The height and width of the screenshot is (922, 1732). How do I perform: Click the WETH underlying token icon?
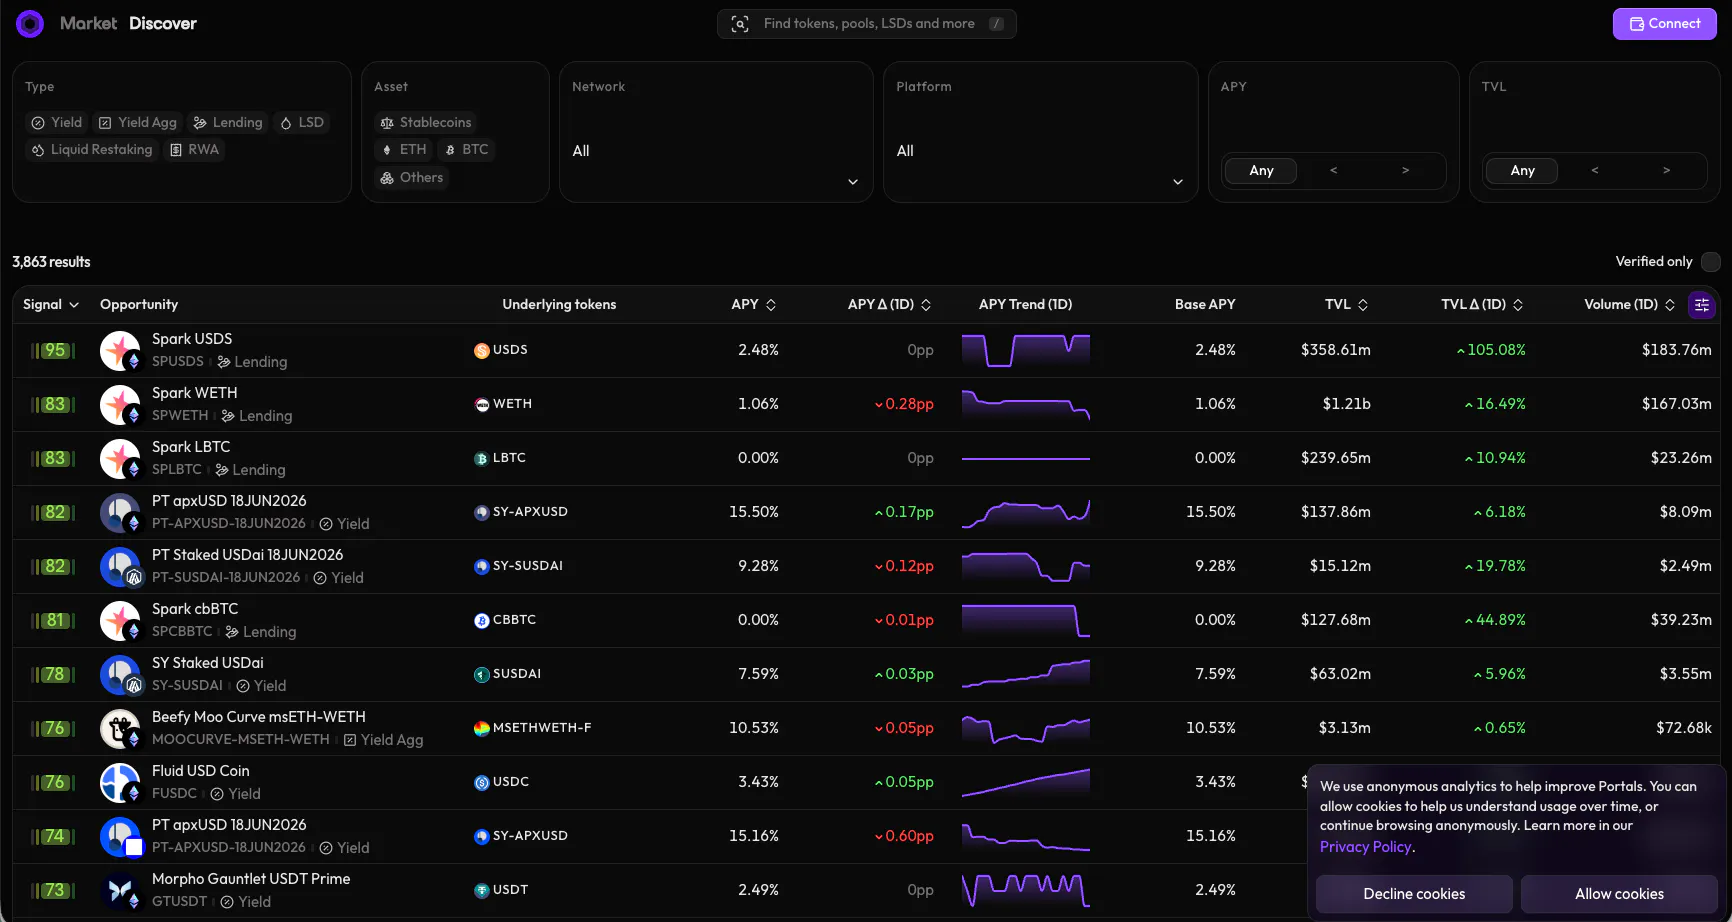click(481, 404)
